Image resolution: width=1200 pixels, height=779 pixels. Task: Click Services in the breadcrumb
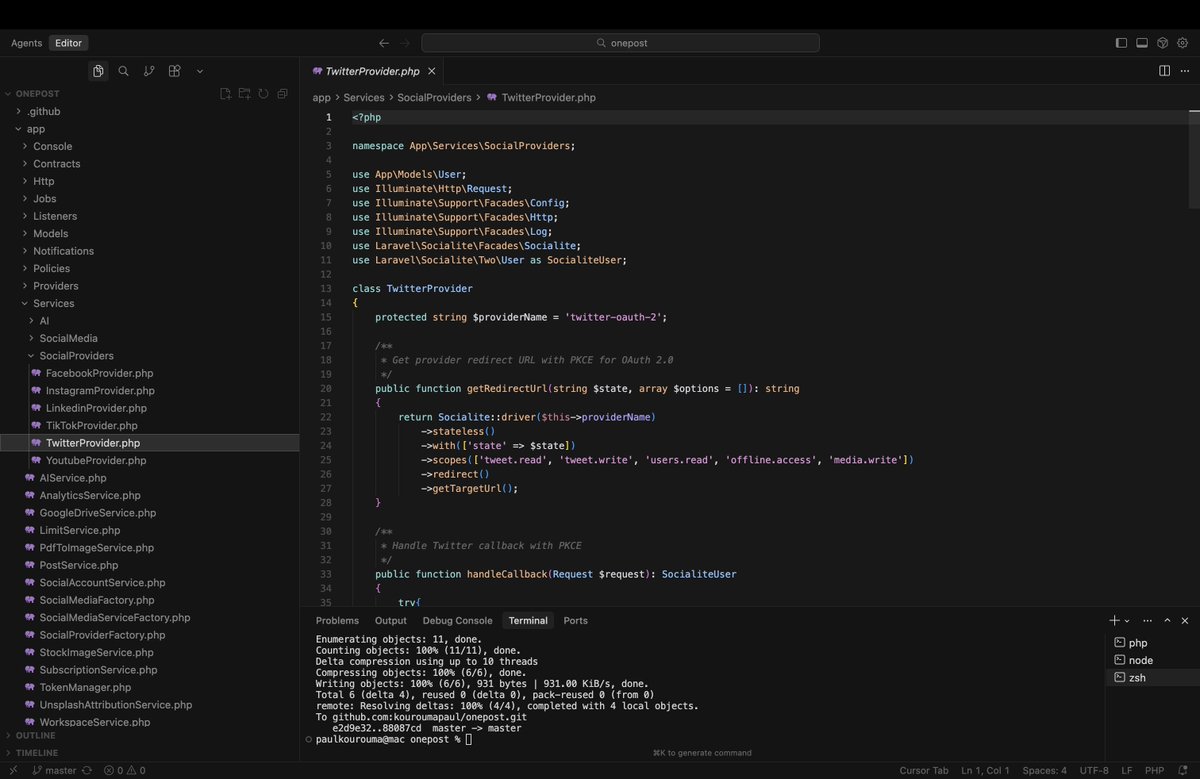coord(364,98)
